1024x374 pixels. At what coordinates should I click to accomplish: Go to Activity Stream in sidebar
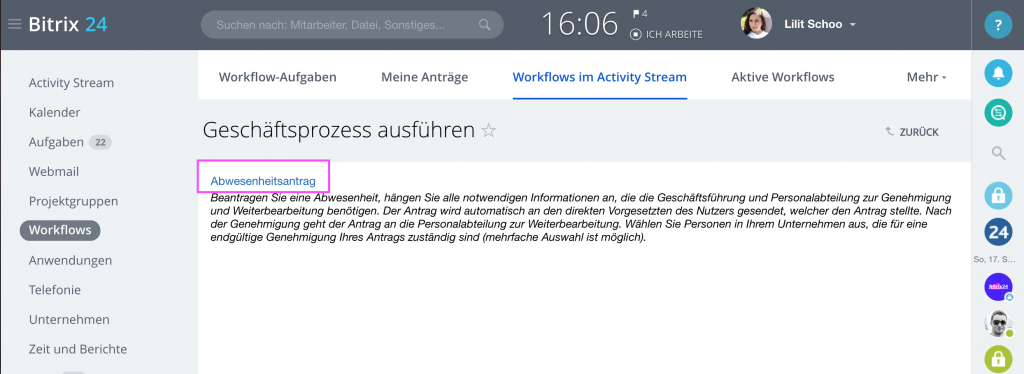pyautogui.click(x=71, y=83)
